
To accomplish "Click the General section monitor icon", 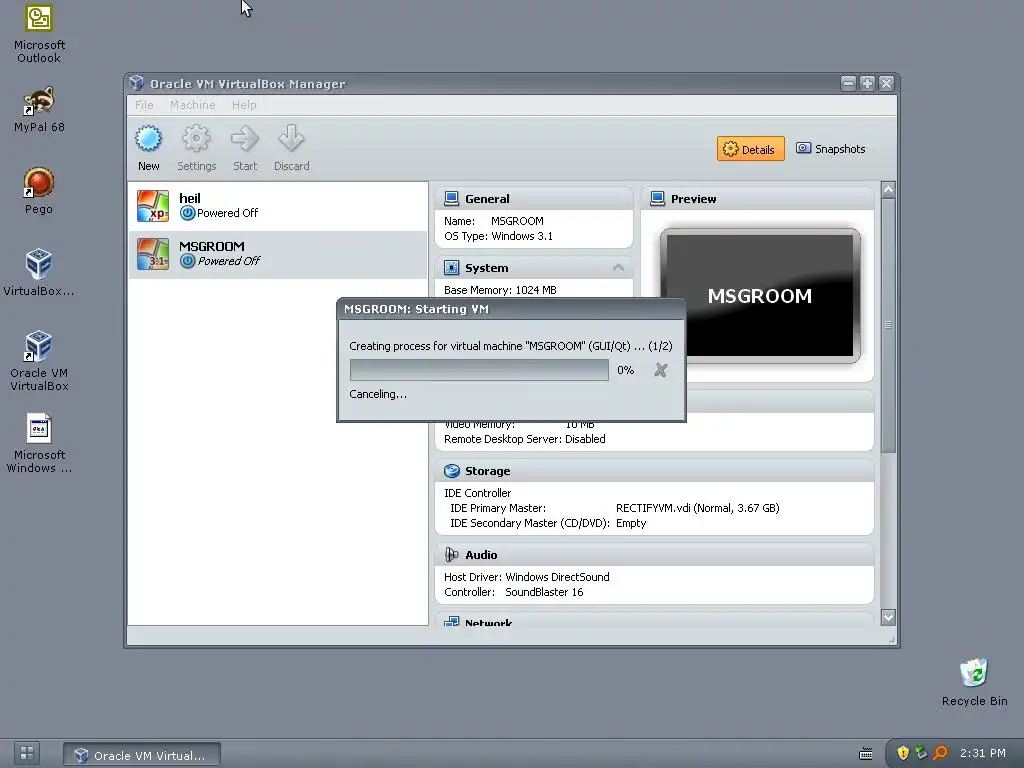I will tap(451, 199).
